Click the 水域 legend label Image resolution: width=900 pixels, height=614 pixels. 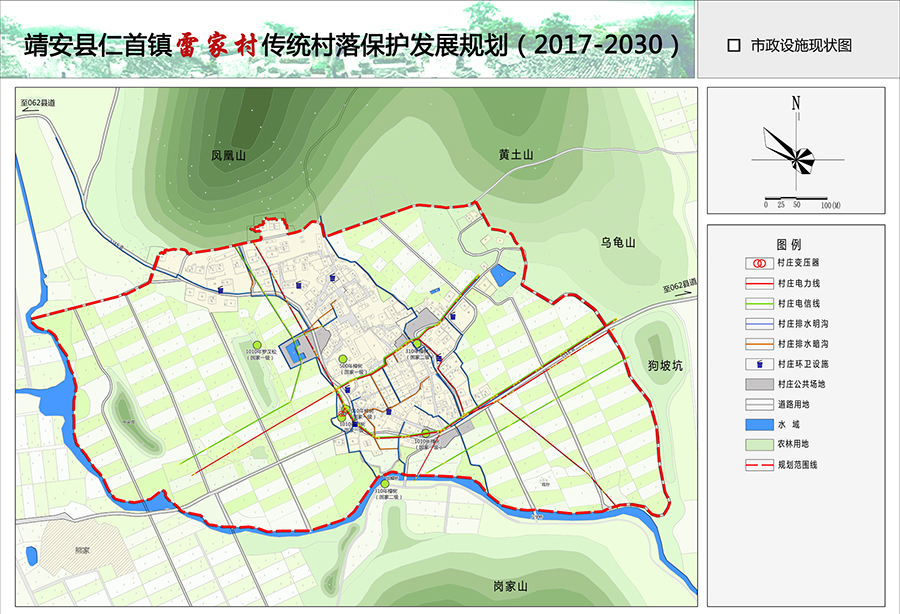tap(789, 425)
